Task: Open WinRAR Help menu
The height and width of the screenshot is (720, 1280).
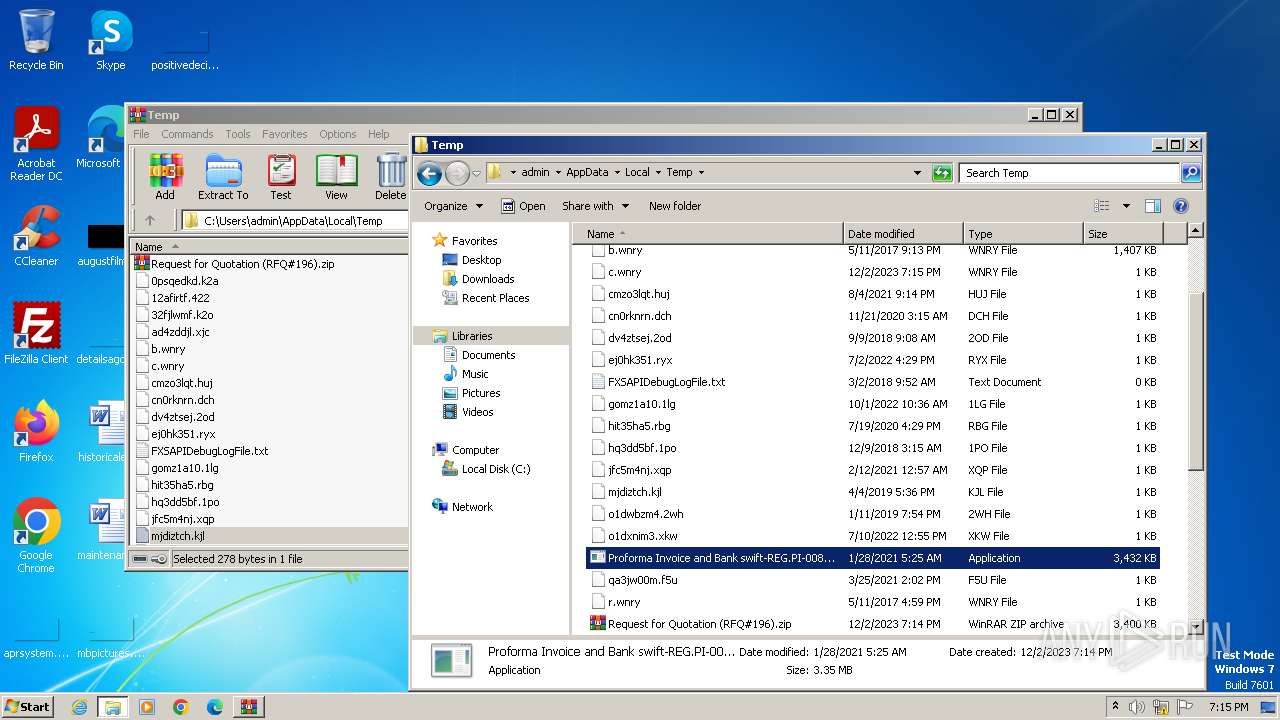Action: pos(378,134)
